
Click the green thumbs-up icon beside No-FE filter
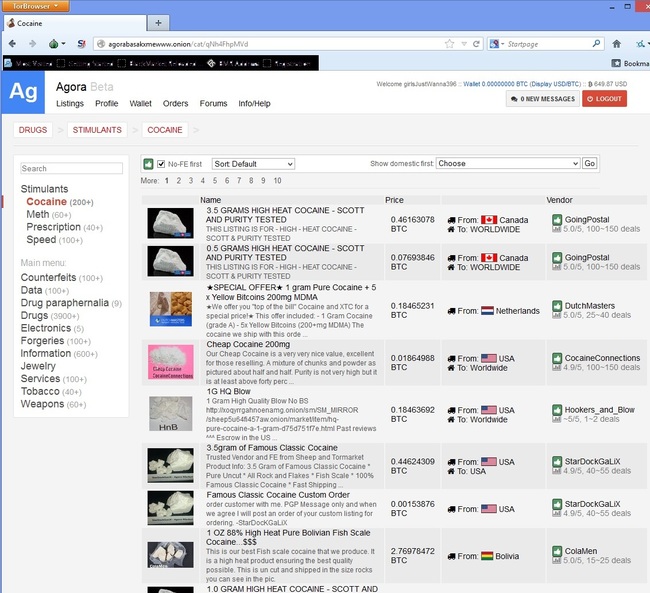tap(147, 164)
